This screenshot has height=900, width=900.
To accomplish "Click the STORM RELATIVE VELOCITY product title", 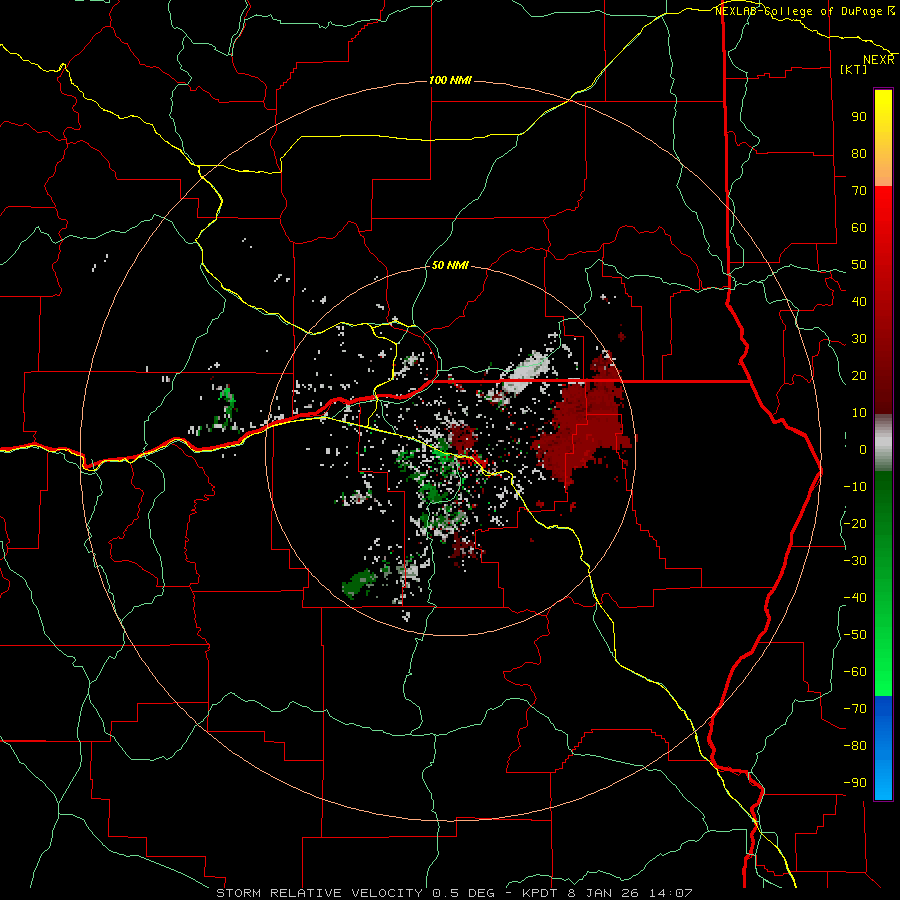I will coord(319,893).
